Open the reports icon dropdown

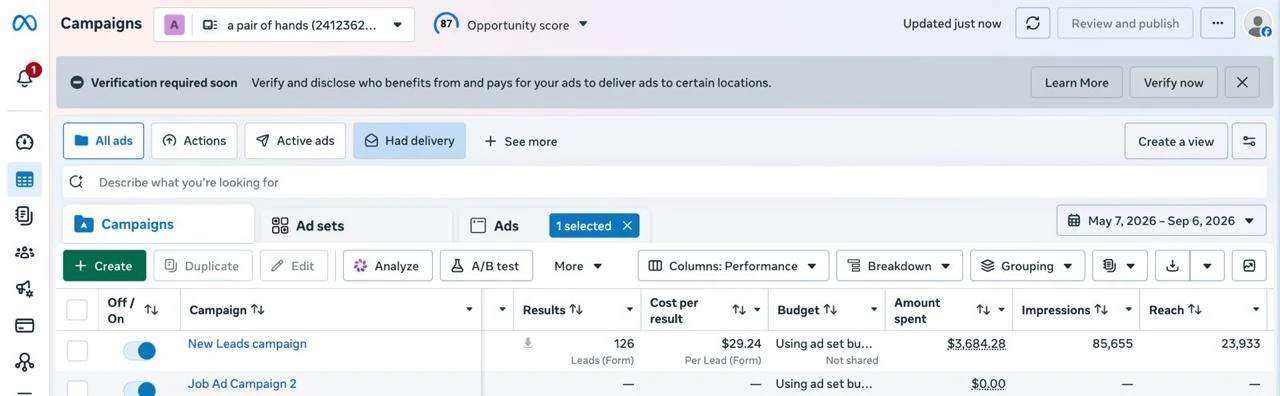(1119, 266)
